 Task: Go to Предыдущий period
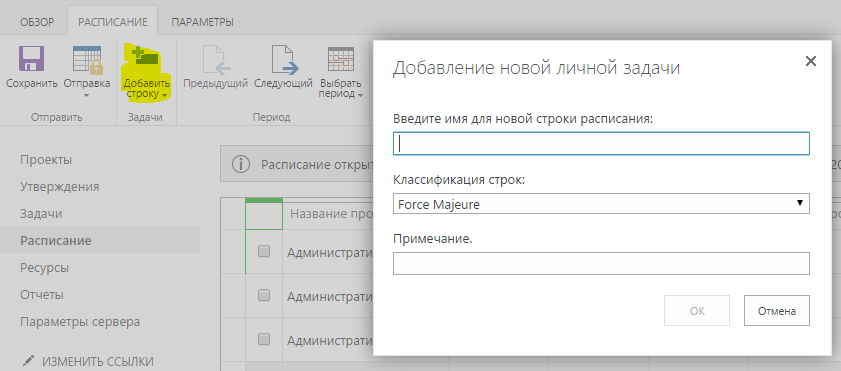[215, 67]
